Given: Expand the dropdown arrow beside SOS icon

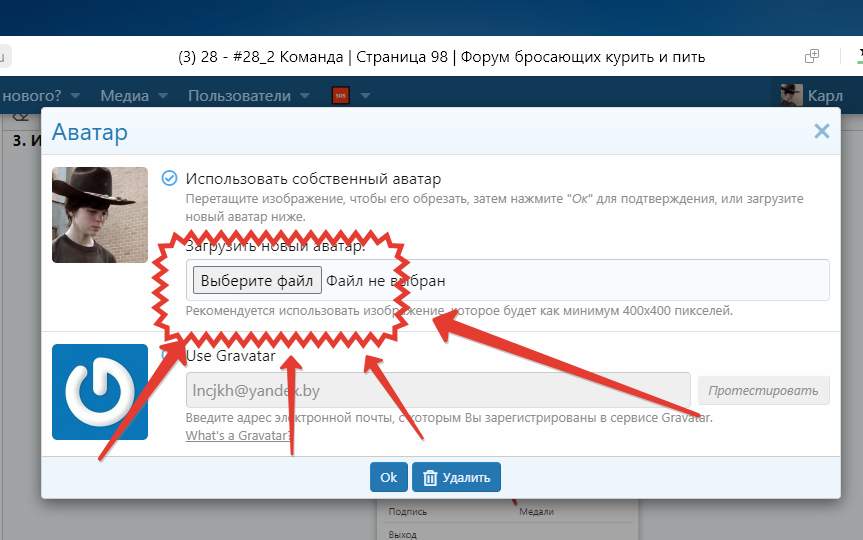Looking at the screenshot, I should pos(365,96).
